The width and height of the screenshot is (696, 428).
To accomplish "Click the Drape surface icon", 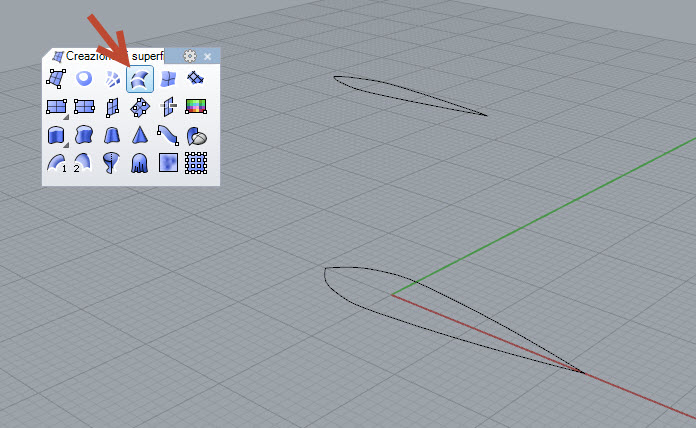I will 140,163.
